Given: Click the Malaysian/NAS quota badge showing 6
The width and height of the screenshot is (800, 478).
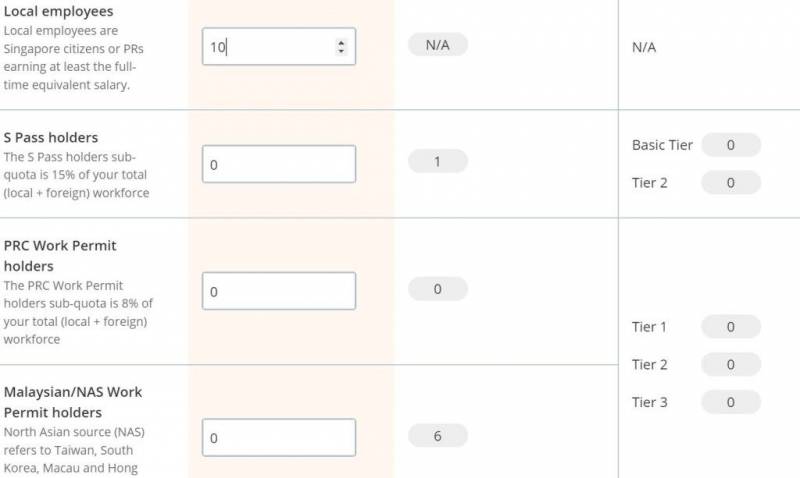Looking at the screenshot, I should pyautogui.click(x=437, y=435).
